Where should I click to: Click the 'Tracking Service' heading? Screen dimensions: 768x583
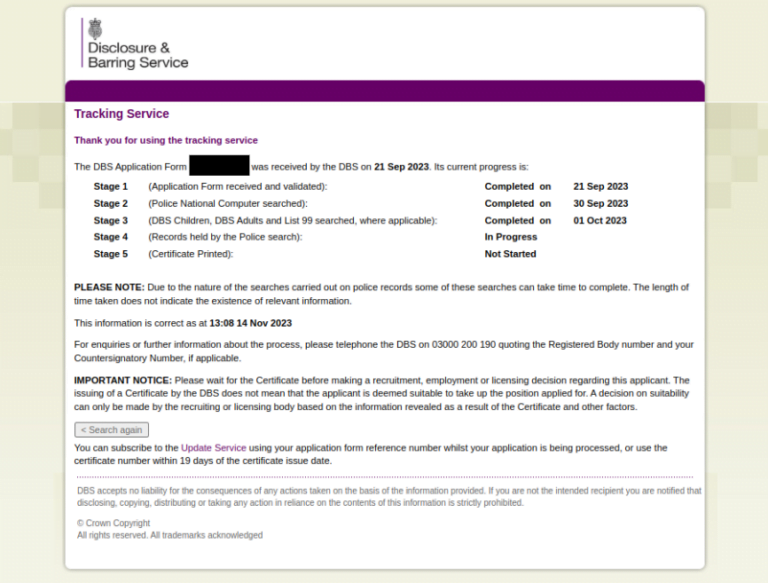point(121,114)
